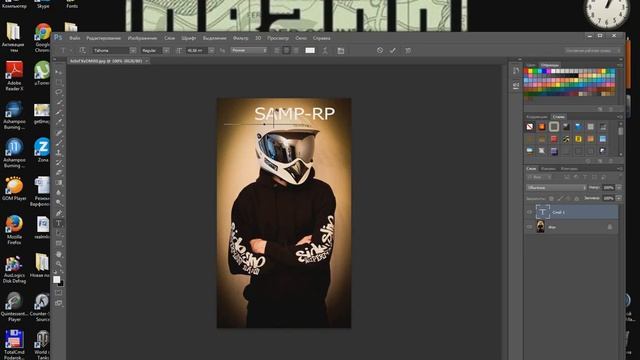
Task: Open collapsed Properties panel icon below History
Action: click(x=516, y=85)
